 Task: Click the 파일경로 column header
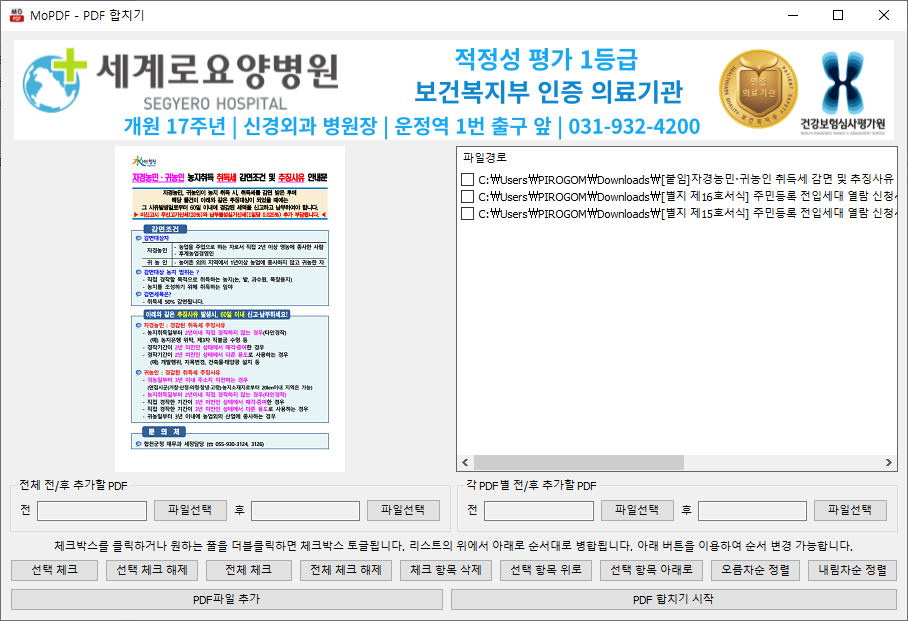point(485,158)
